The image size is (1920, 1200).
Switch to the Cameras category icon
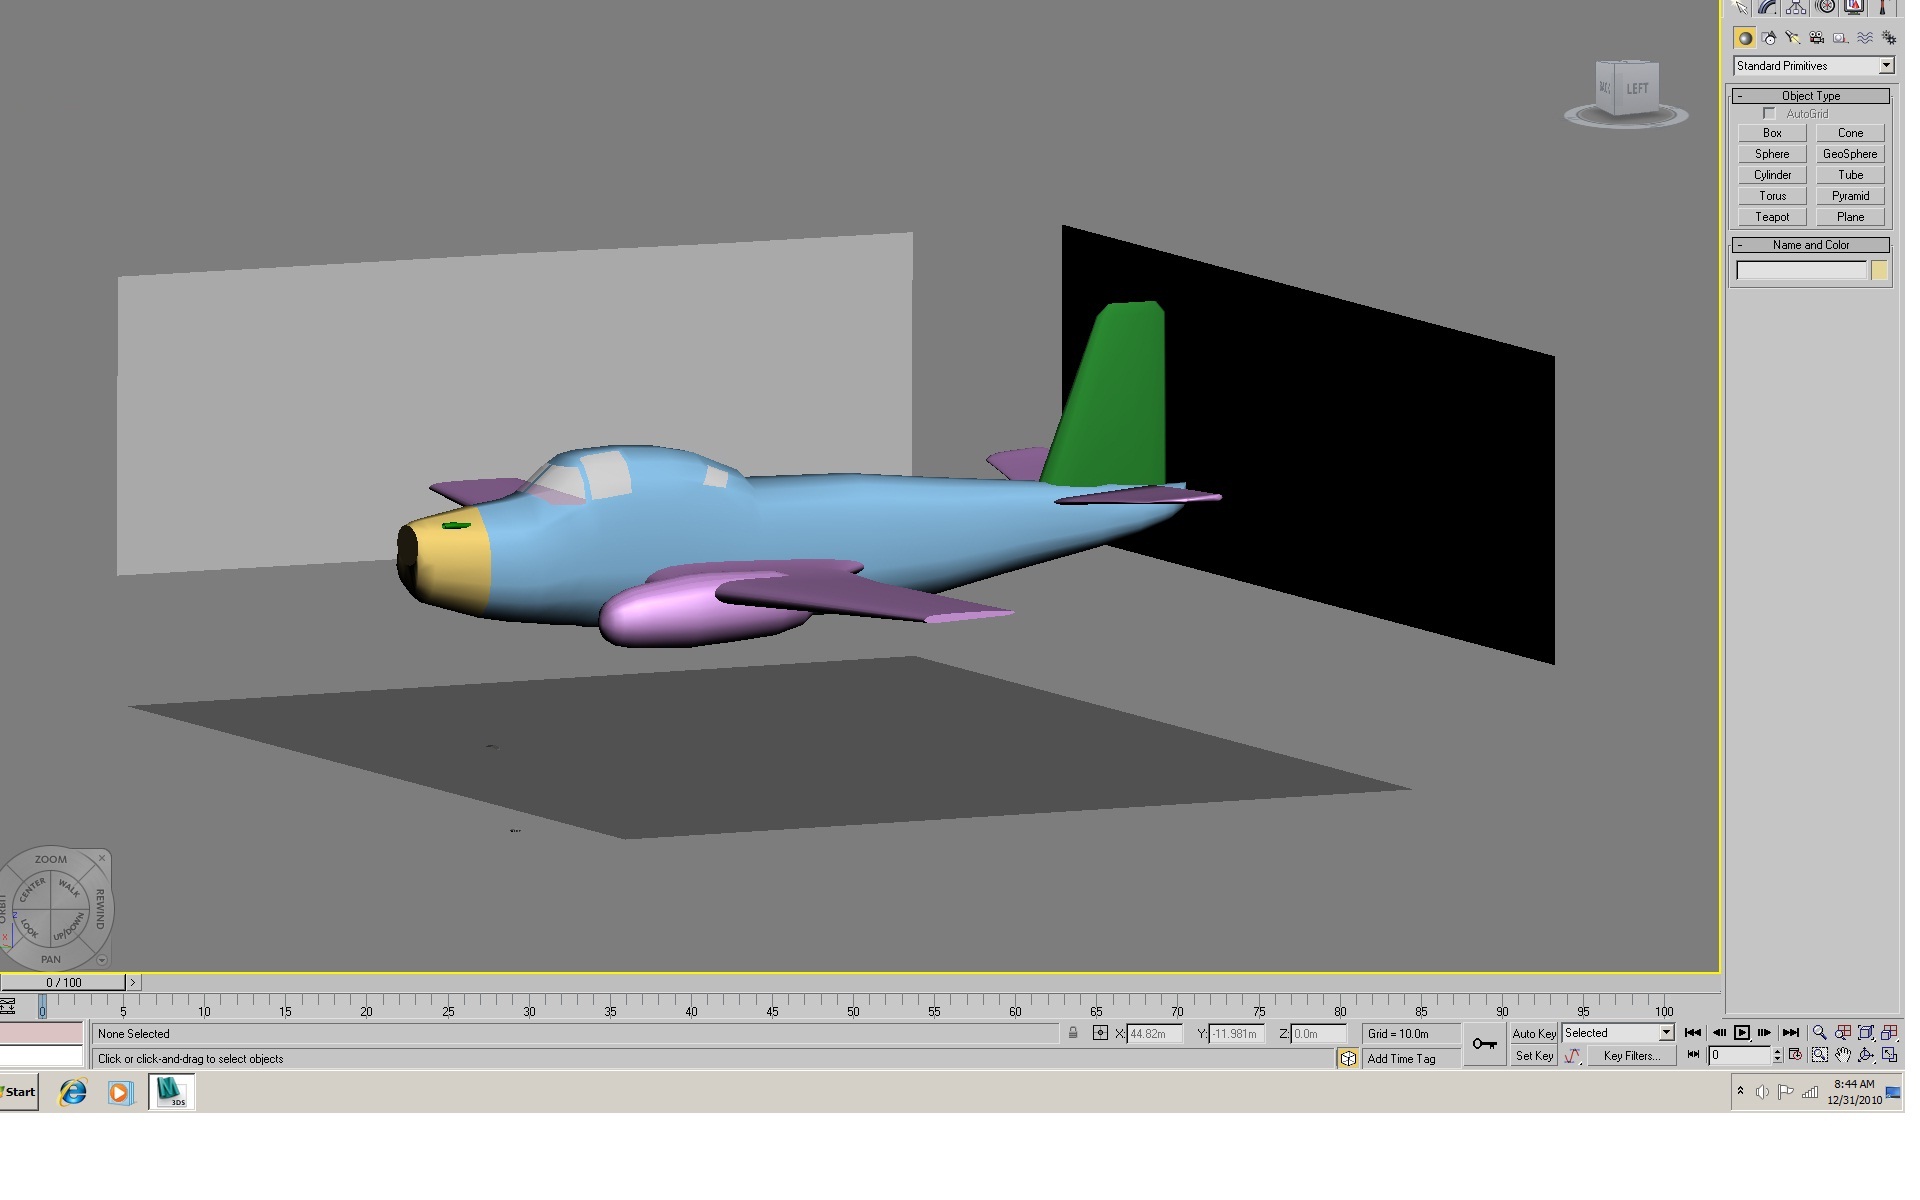[1817, 38]
